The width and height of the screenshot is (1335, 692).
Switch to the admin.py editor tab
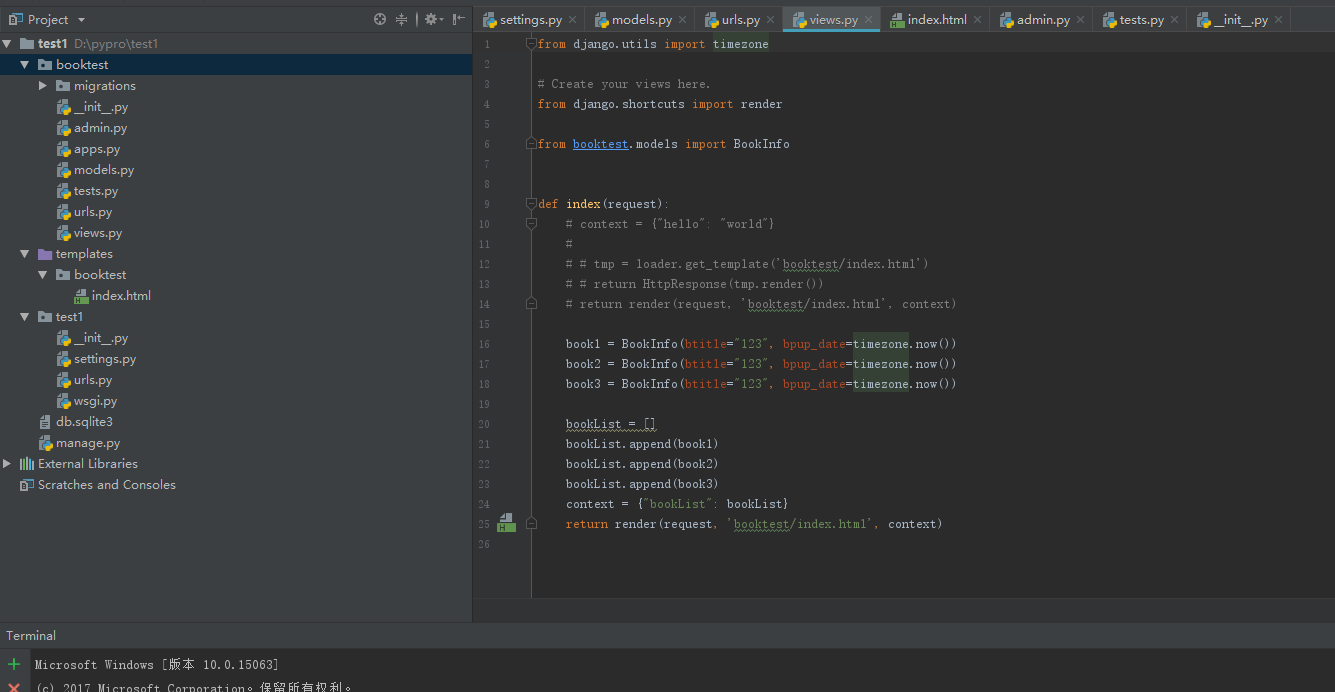click(1043, 20)
